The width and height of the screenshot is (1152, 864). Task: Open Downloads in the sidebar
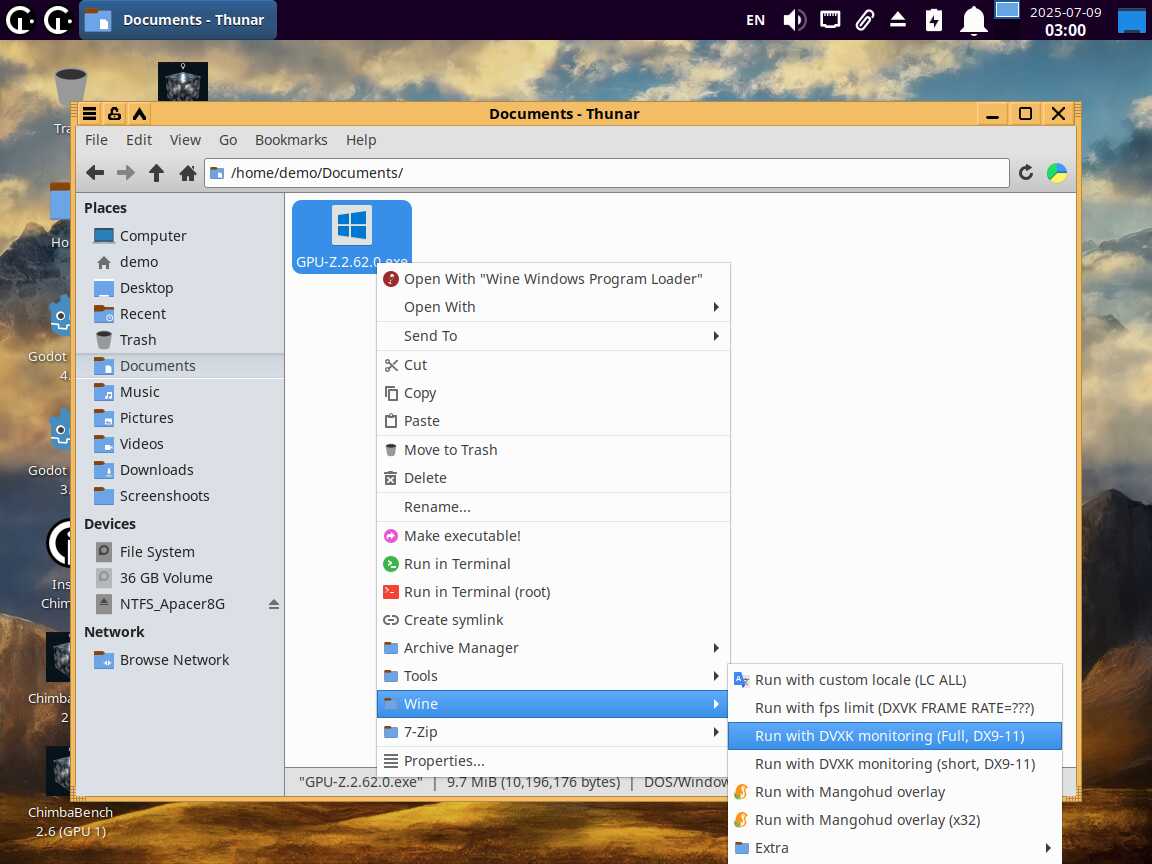(180, 469)
